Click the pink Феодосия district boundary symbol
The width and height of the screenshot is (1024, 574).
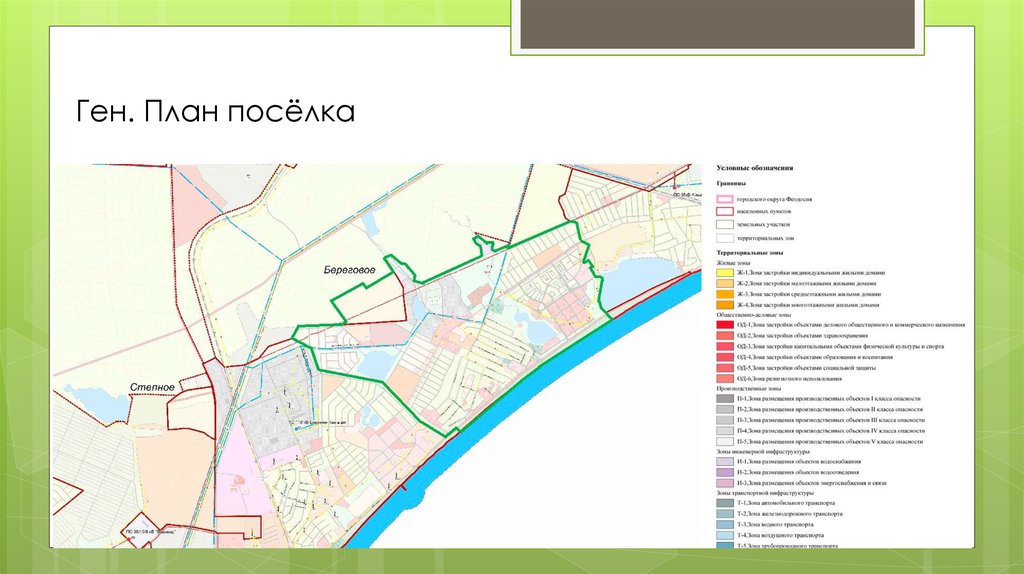tap(725, 200)
